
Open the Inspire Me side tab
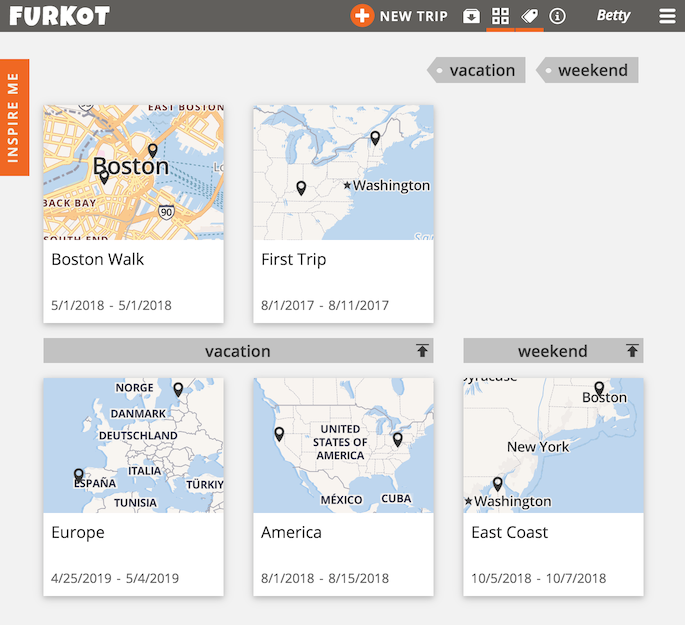[x=14, y=117]
